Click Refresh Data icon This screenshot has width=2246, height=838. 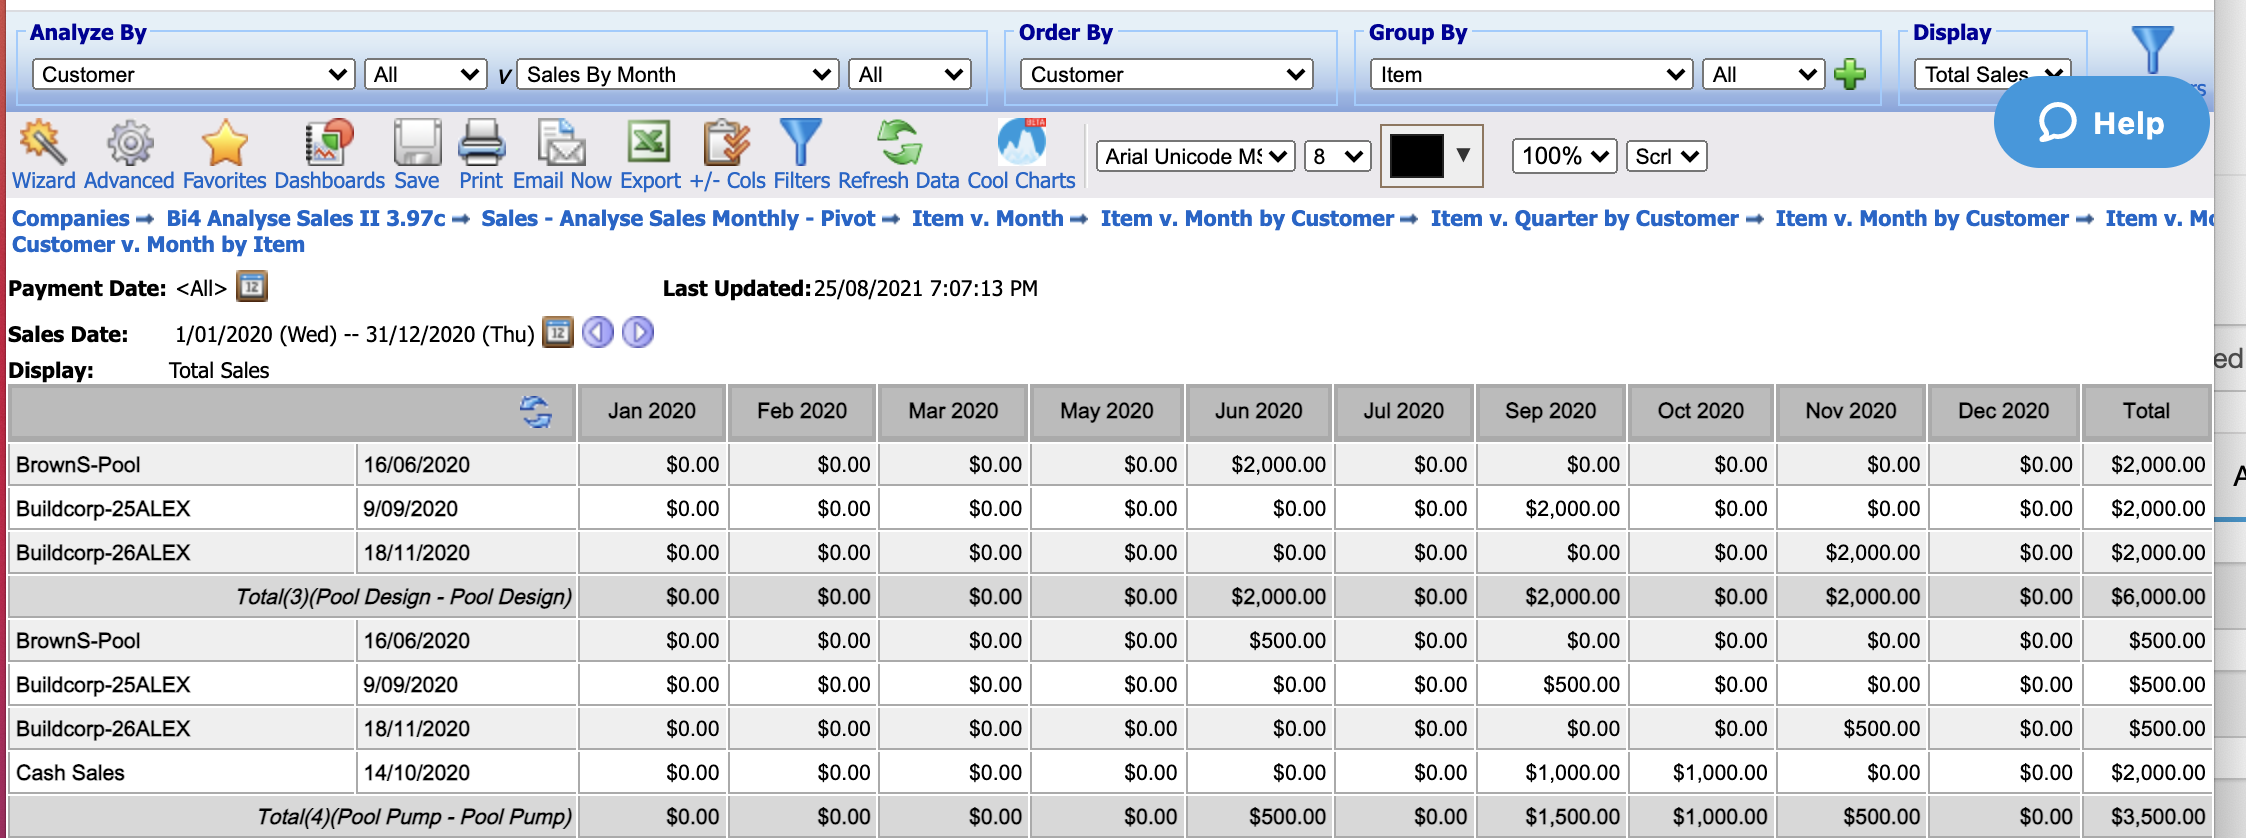click(x=898, y=155)
